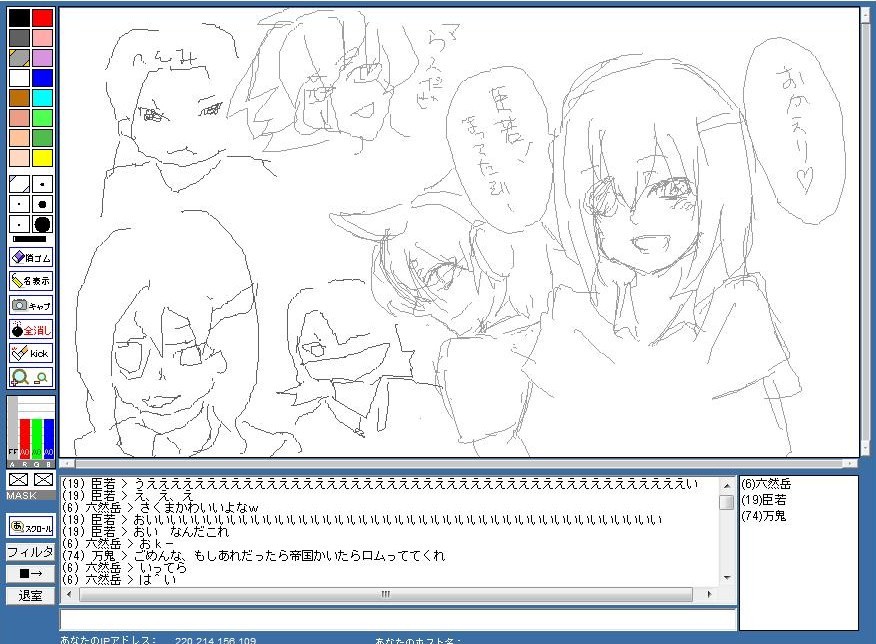Click the kick button
Image resolution: width=876 pixels, height=644 pixels.
31,354
